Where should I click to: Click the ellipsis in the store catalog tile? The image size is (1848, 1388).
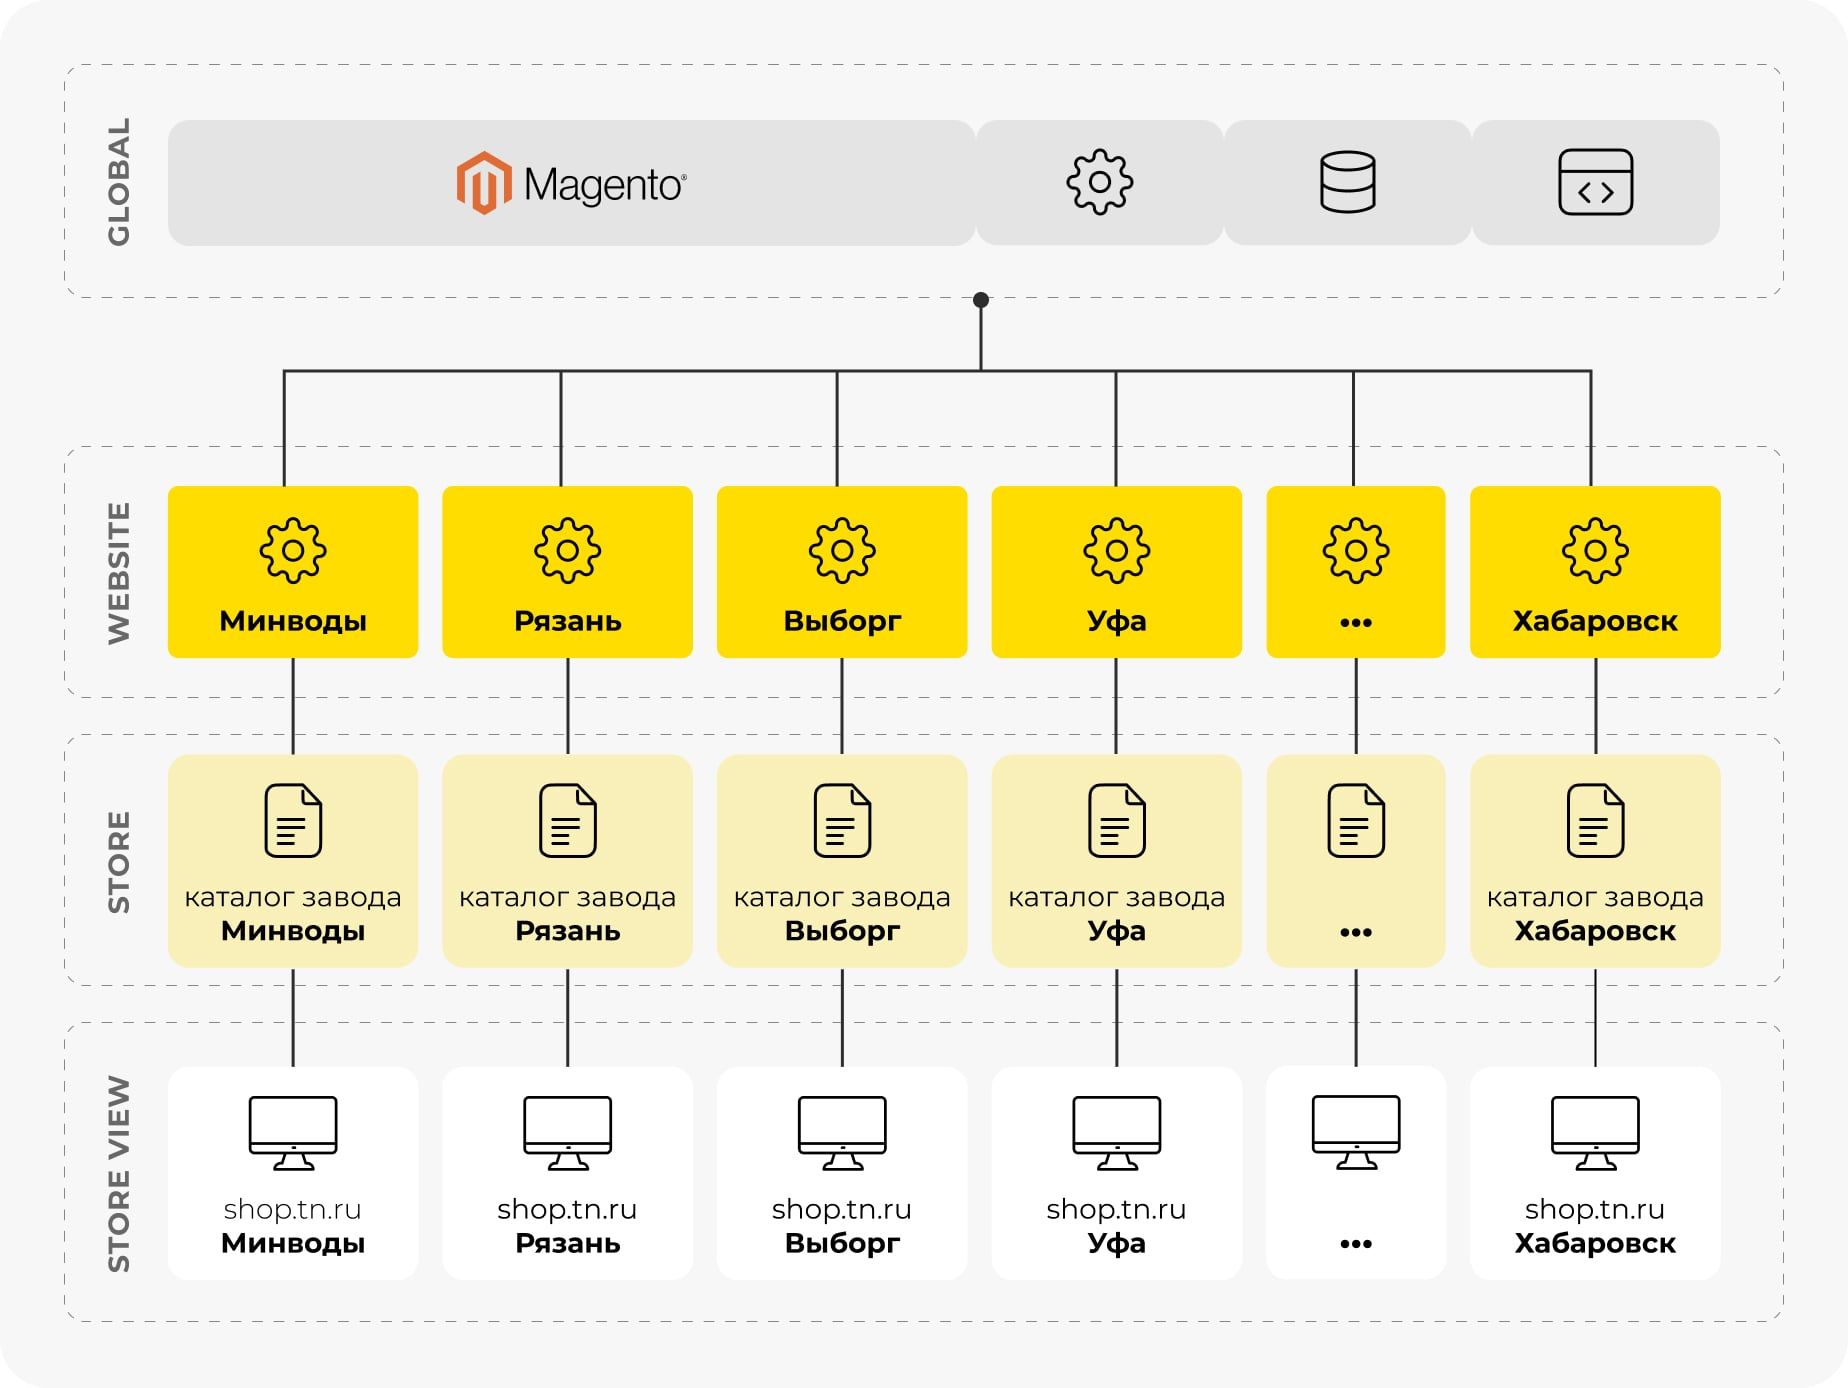(1356, 932)
